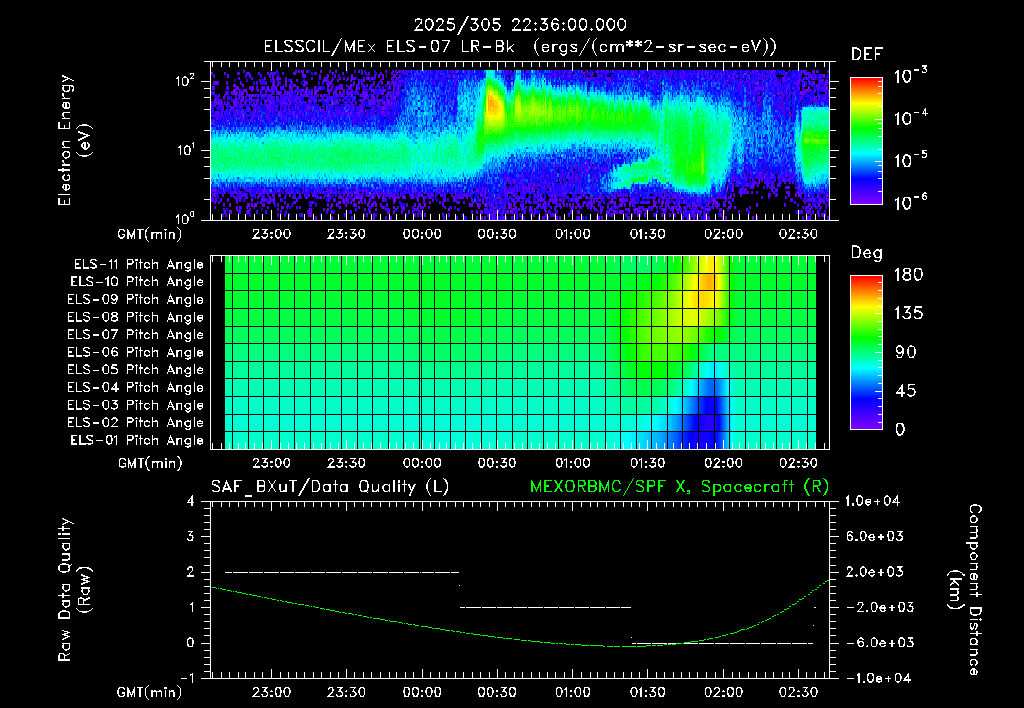Click the 10^0 tick on electron energy axis
Screen dimensions: 1024x708
point(185,217)
